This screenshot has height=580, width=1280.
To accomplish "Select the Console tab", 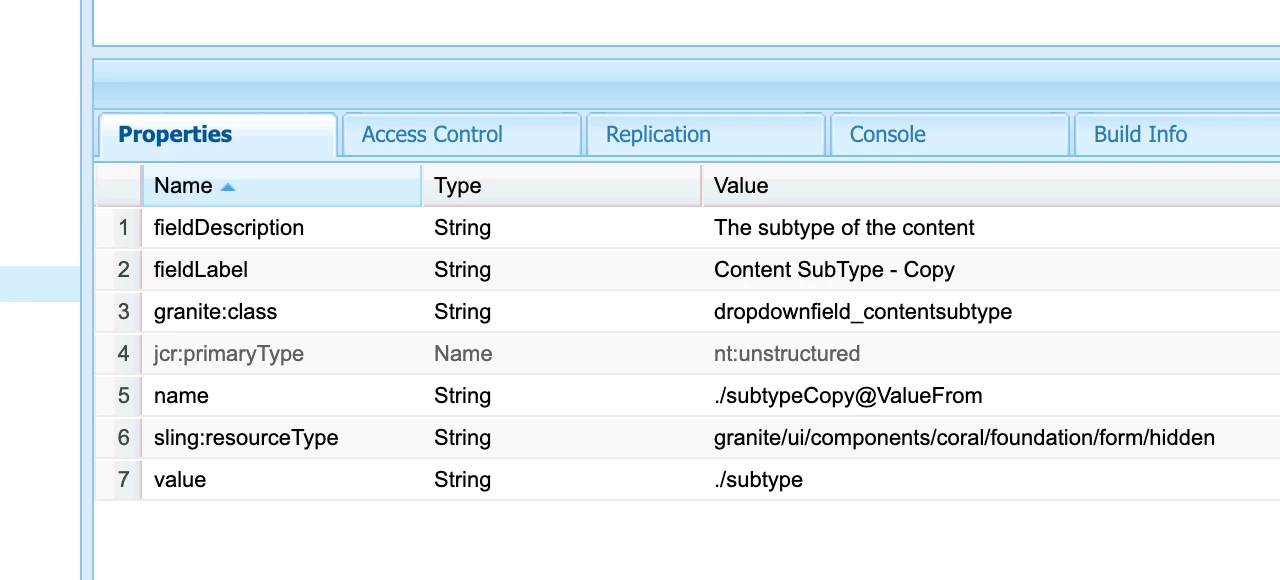I will coord(887,135).
